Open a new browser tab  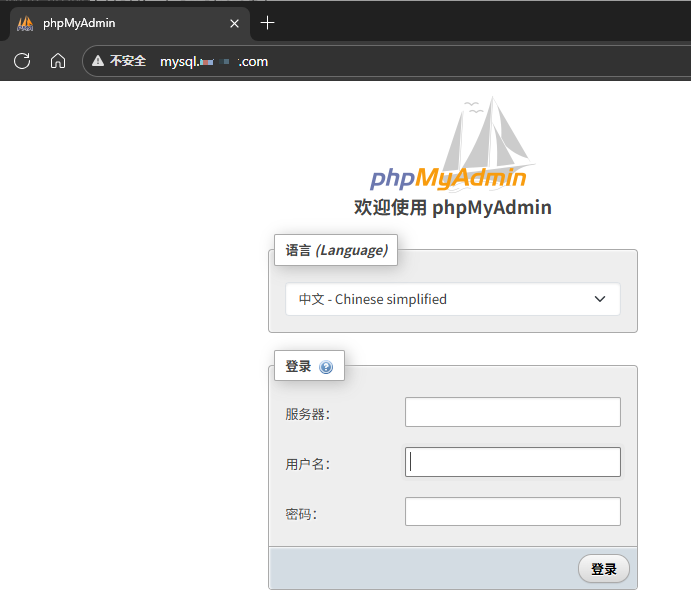(267, 23)
